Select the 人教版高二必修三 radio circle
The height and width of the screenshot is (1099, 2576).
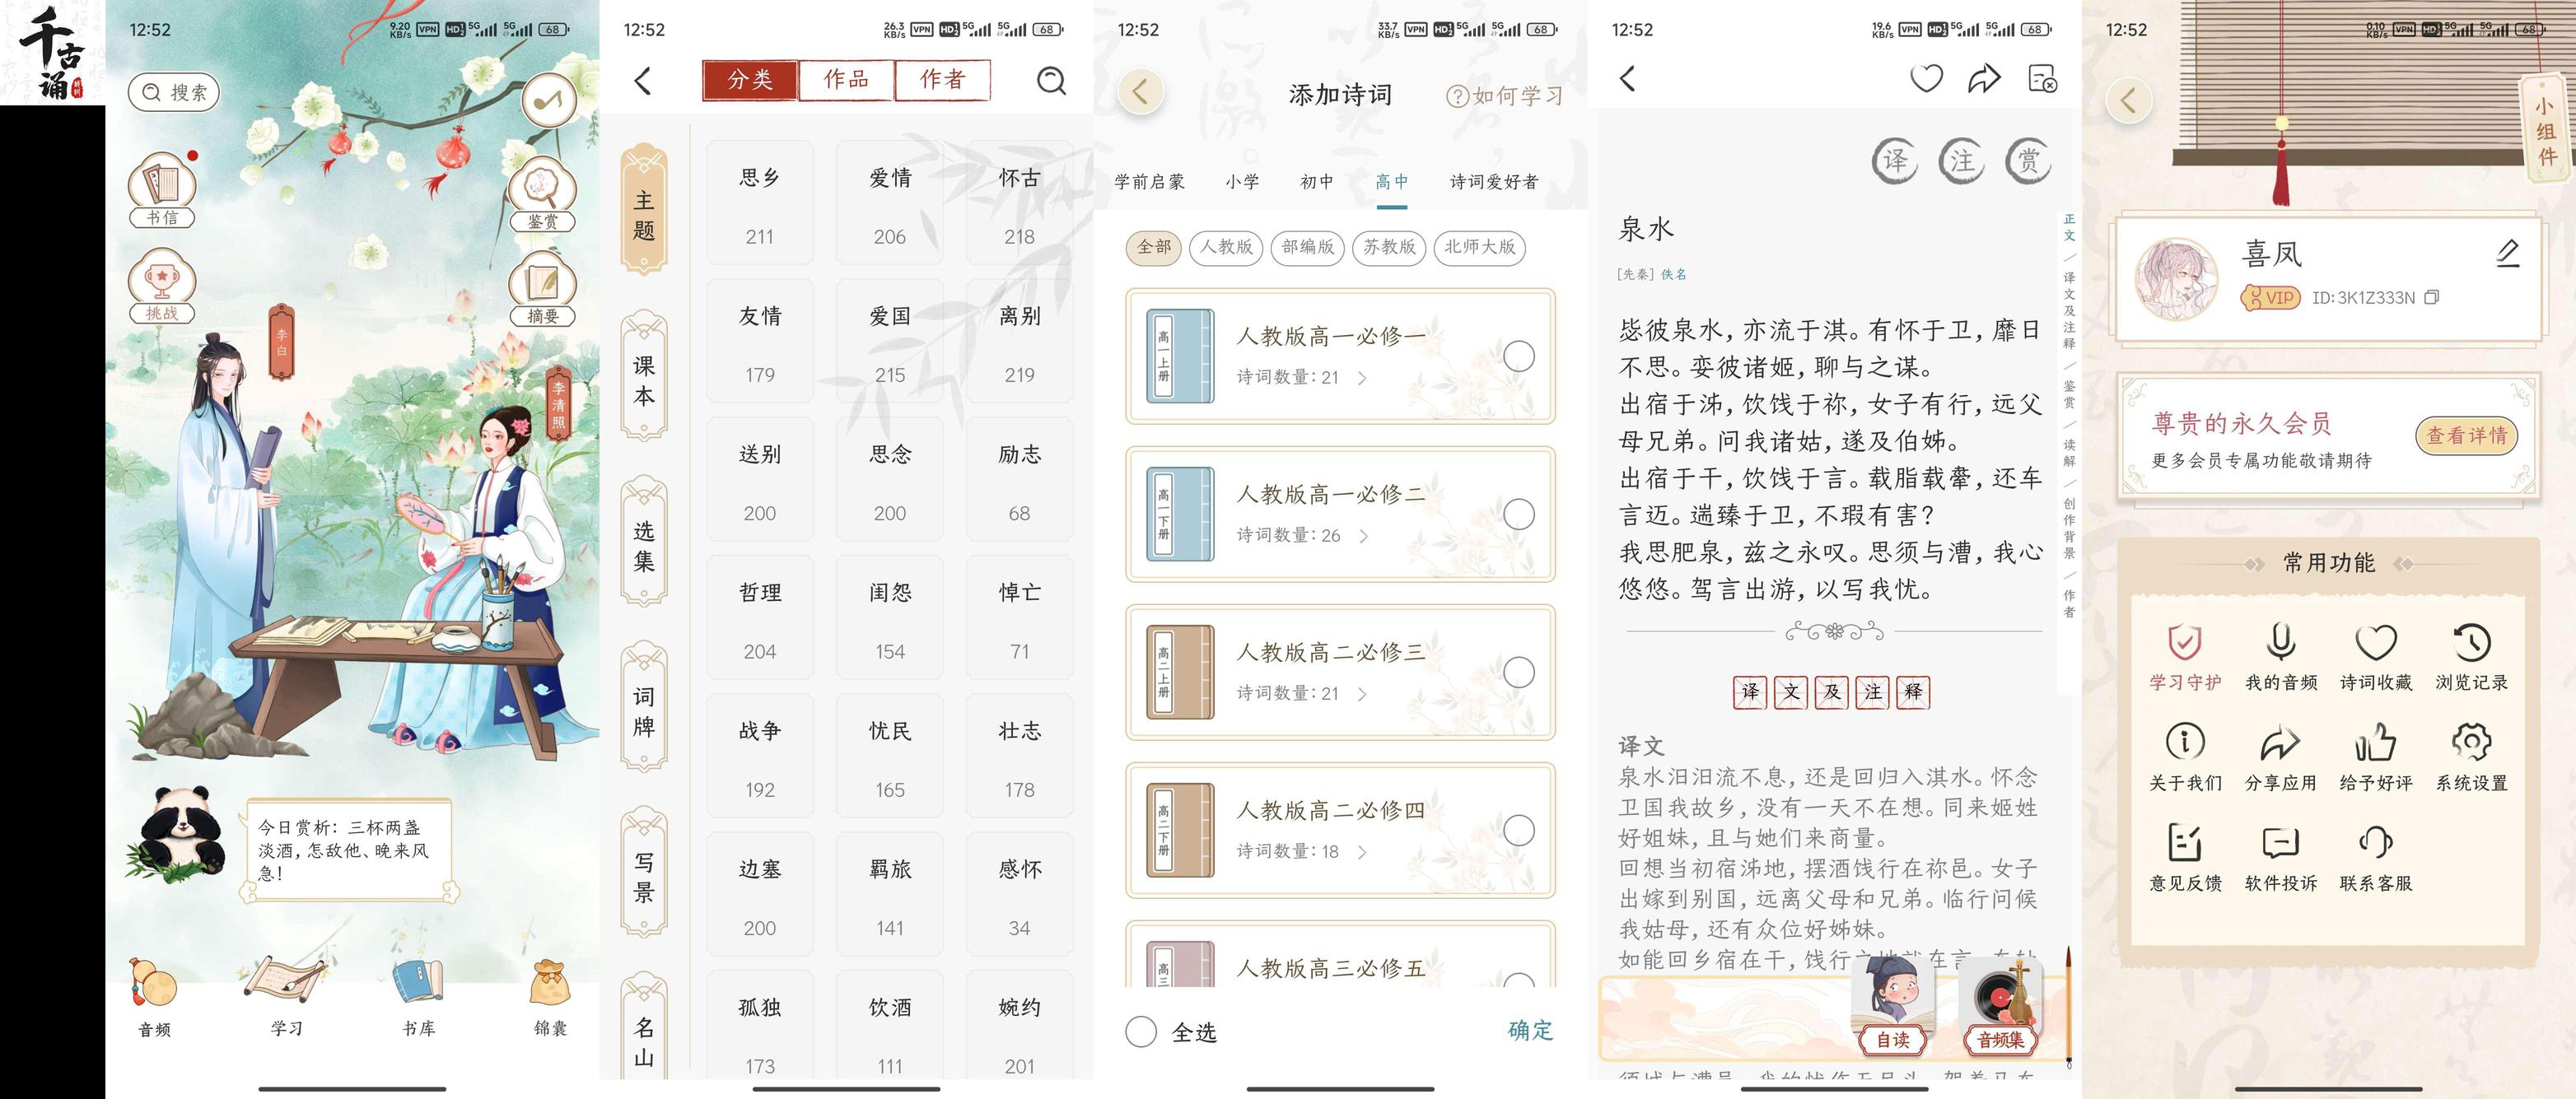(1518, 672)
